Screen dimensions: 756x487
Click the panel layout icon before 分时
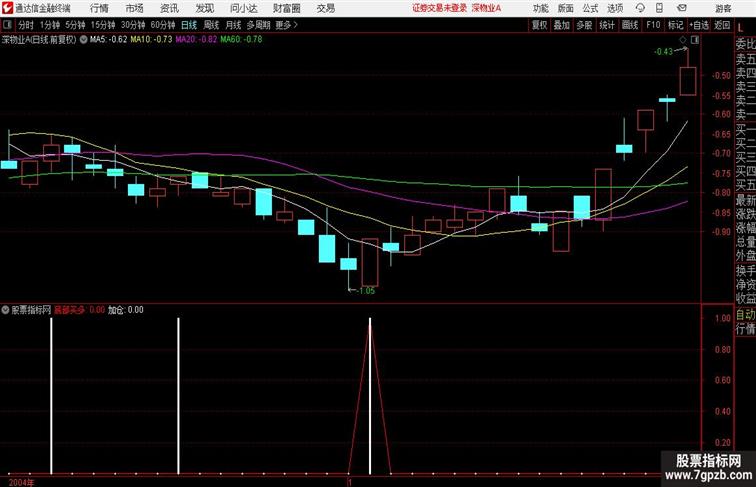7,25
